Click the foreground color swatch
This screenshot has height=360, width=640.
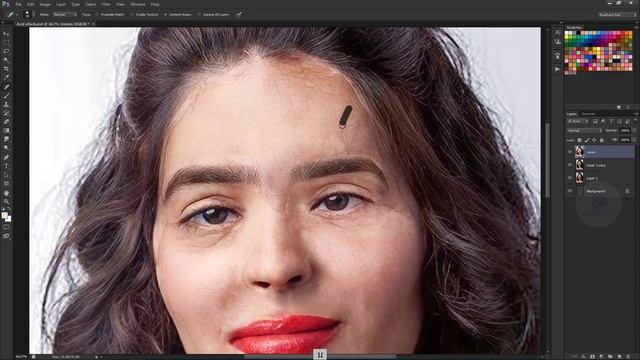(x=4, y=215)
